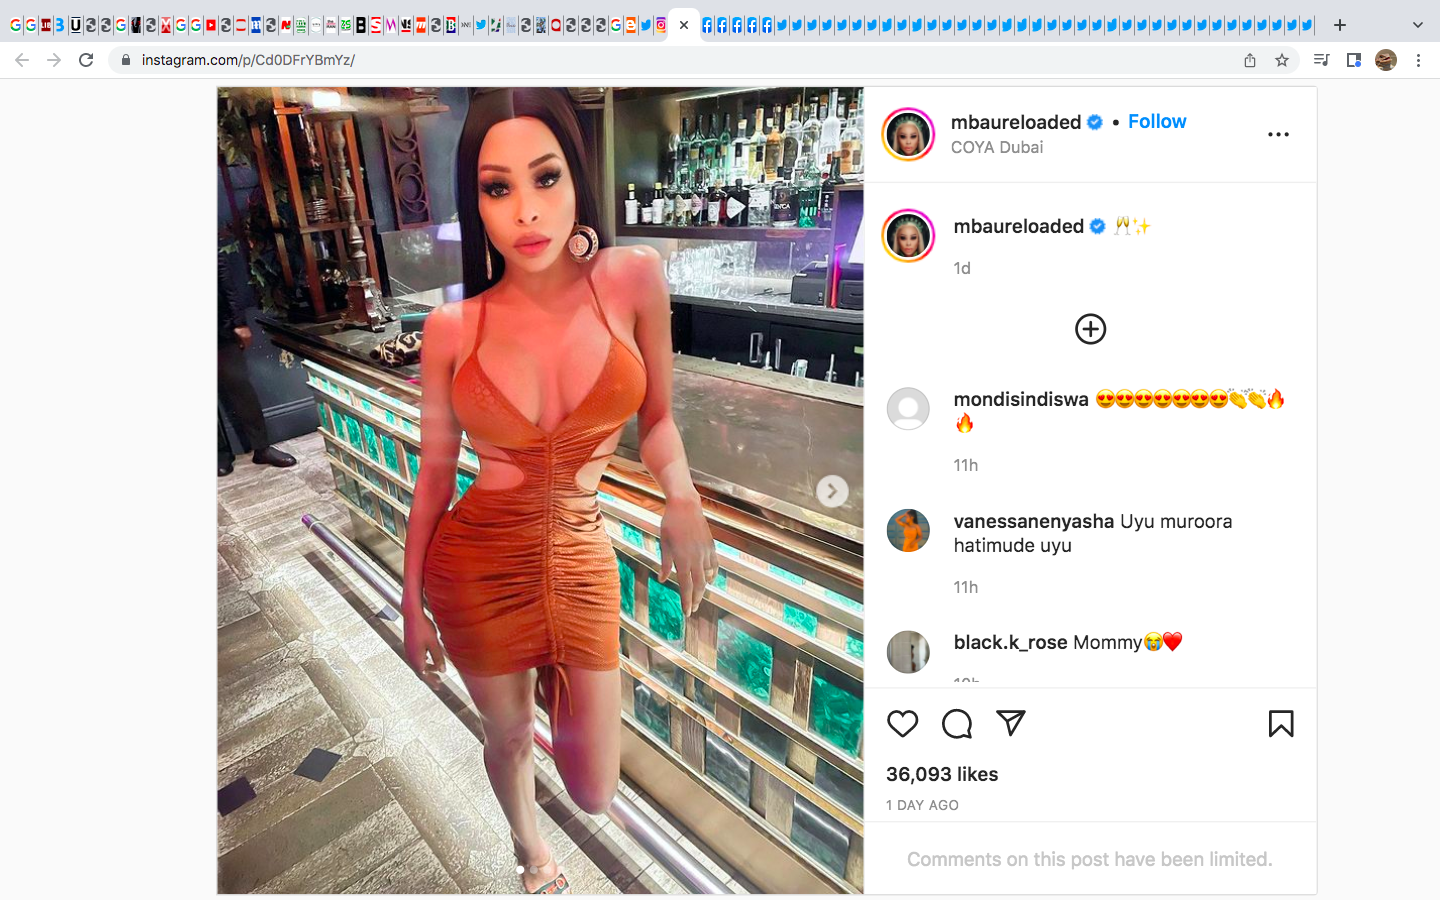The width and height of the screenshot is (1440, 900).
Task: Go to next photo in carousel
Action: point(832,491)
